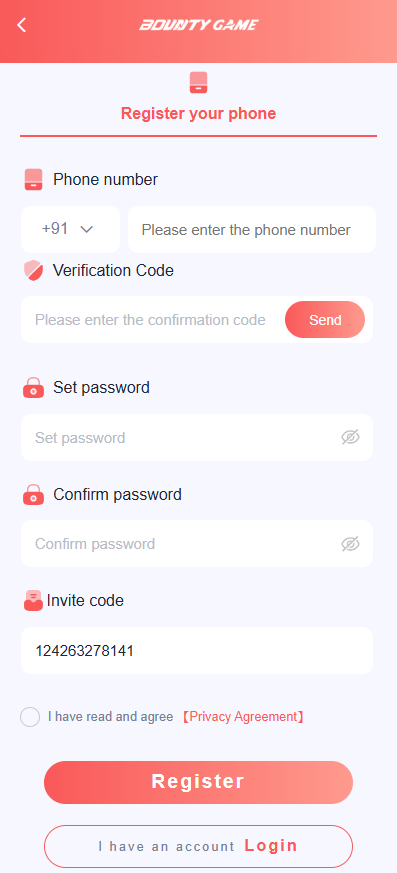
Task: Go back using the header arrow
Action: tap(21, 25)
